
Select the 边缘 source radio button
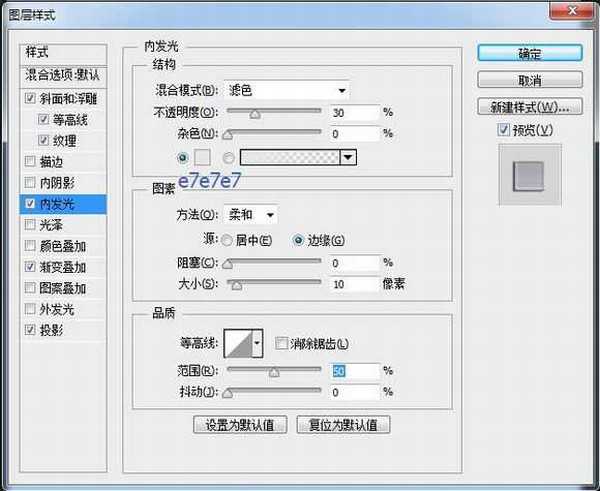(298, 240)
